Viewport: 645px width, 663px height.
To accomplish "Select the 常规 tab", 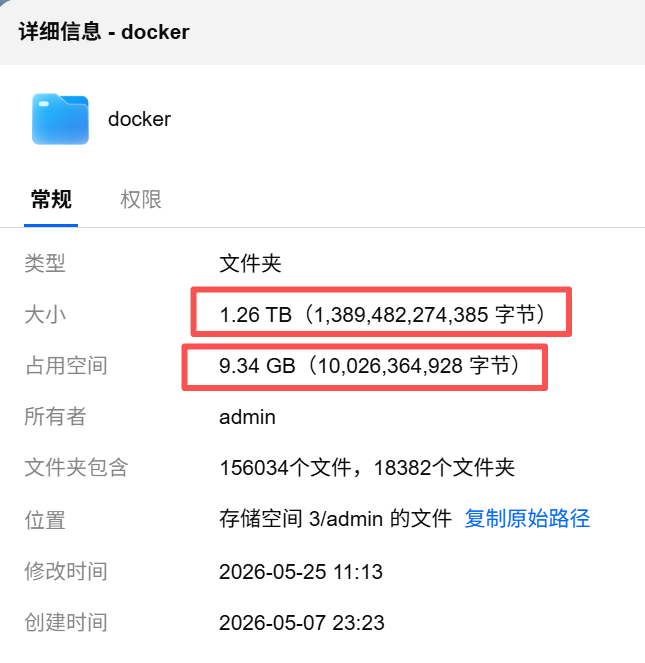I will tap(51, 199).
